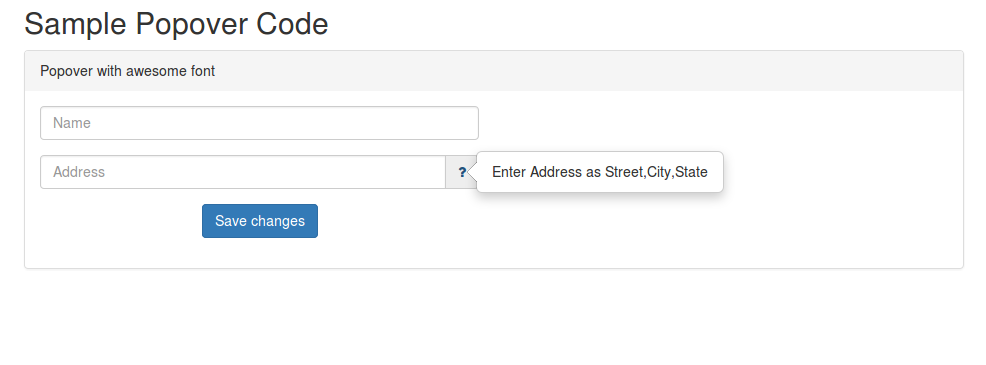Click the Save changes button
Image resolution: width=986 pixels, height=365 pixels.
click(260, 221)
